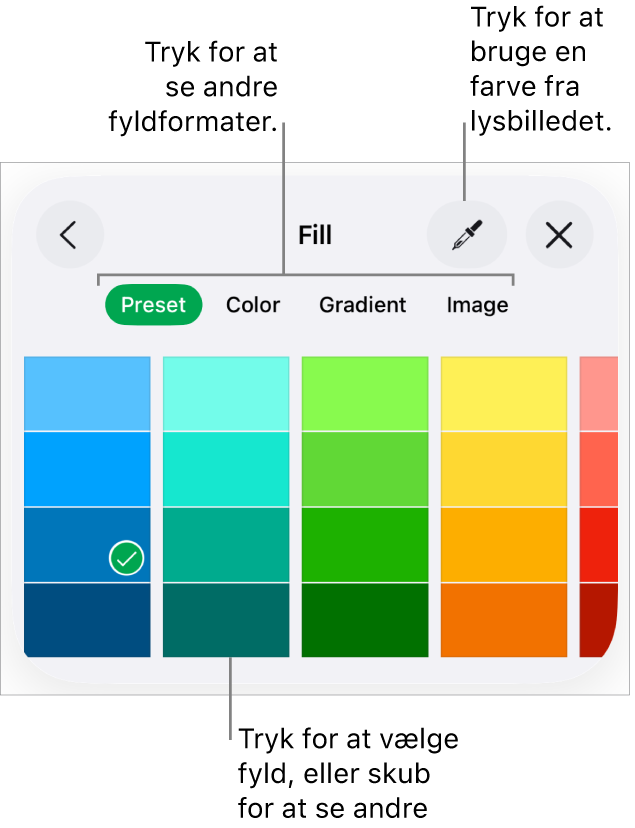The width and height of the screenshot is (635, 828).
Task: Choose the darkest green swatch
Action: pos(365,620)
